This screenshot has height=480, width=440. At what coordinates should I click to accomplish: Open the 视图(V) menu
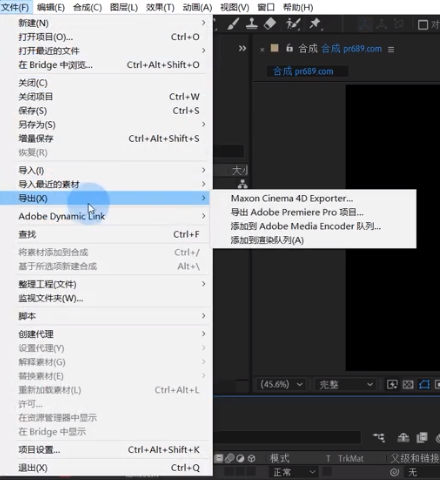point(235,7)
